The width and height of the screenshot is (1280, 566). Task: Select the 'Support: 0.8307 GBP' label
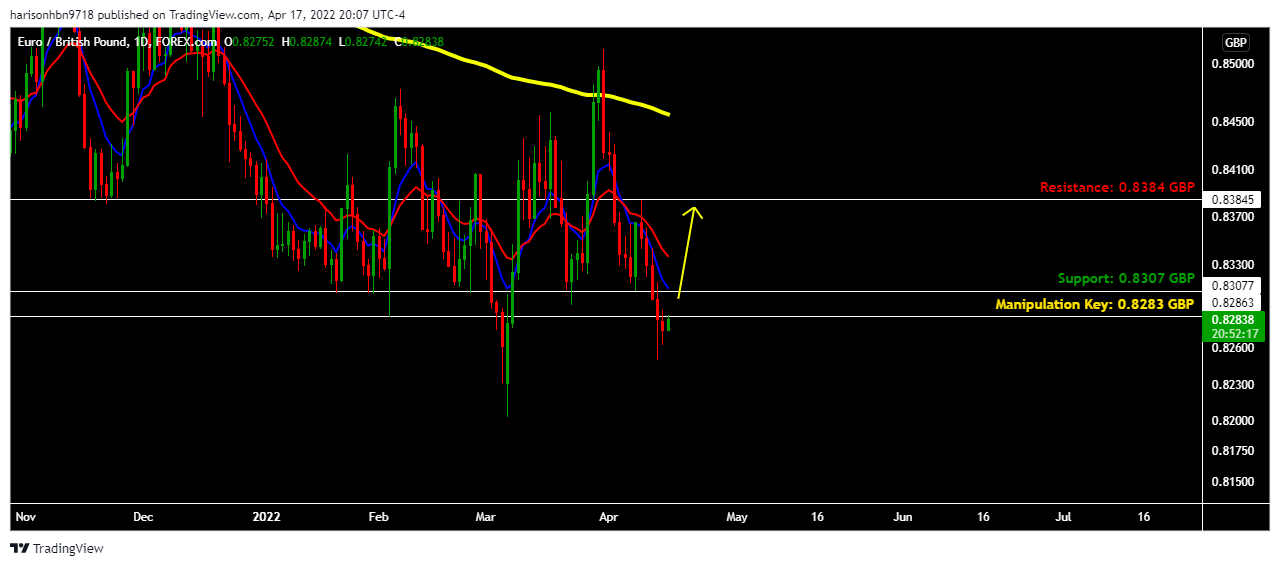(1126, 278)
